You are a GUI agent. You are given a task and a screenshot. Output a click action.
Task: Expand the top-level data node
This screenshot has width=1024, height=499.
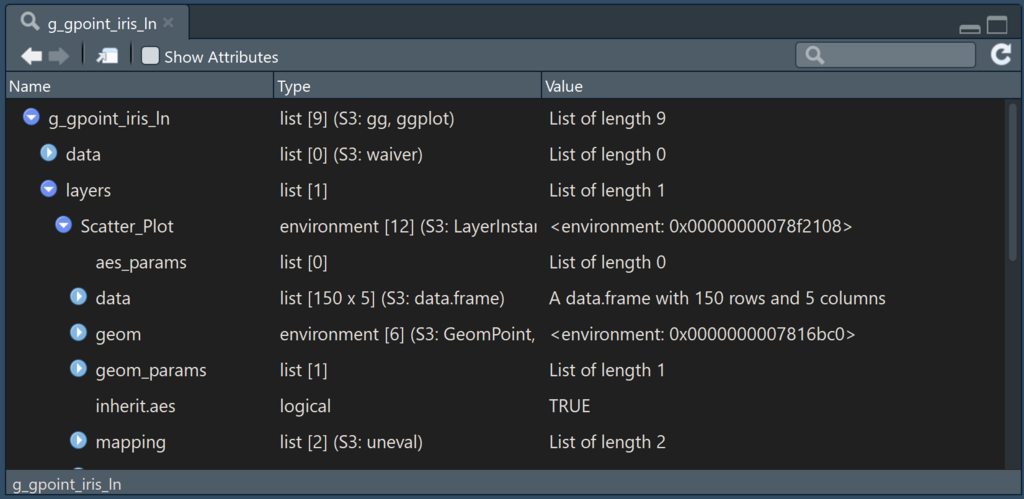click(x=48, y=154)
